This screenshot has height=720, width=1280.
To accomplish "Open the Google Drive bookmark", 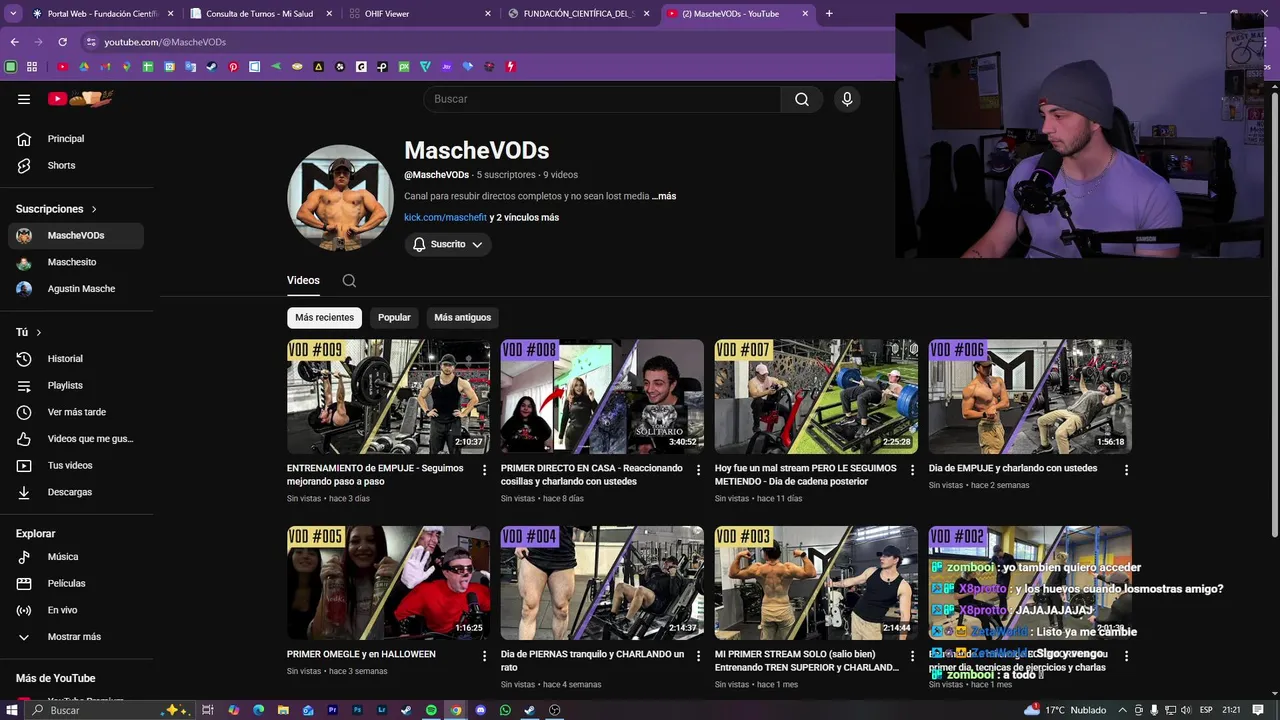I will point(84,67).
